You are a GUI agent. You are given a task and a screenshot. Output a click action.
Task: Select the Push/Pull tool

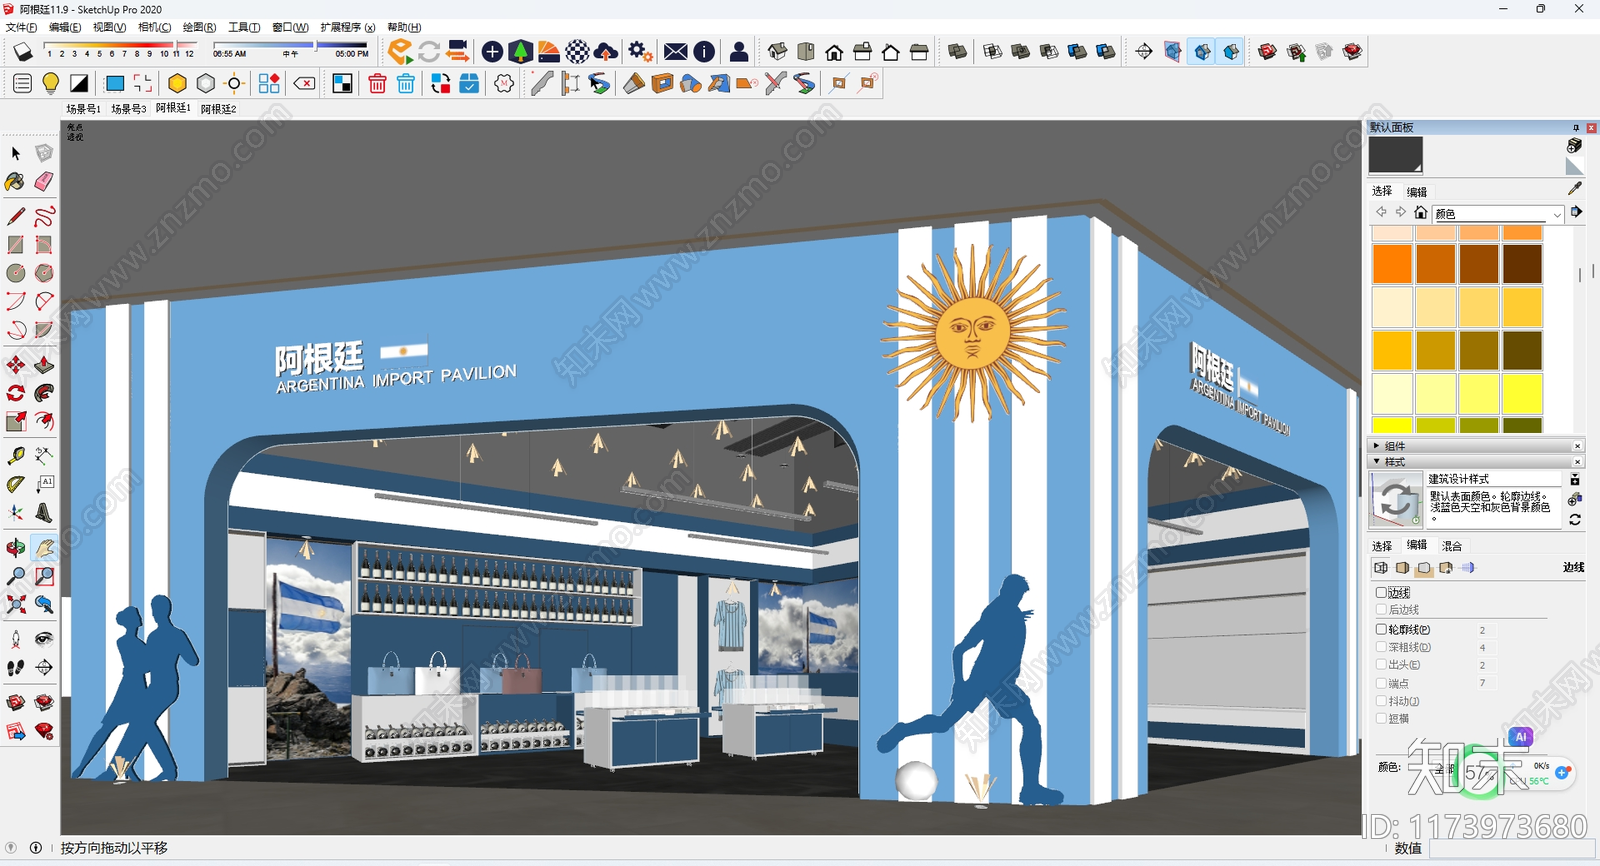[x=44, y=365]
